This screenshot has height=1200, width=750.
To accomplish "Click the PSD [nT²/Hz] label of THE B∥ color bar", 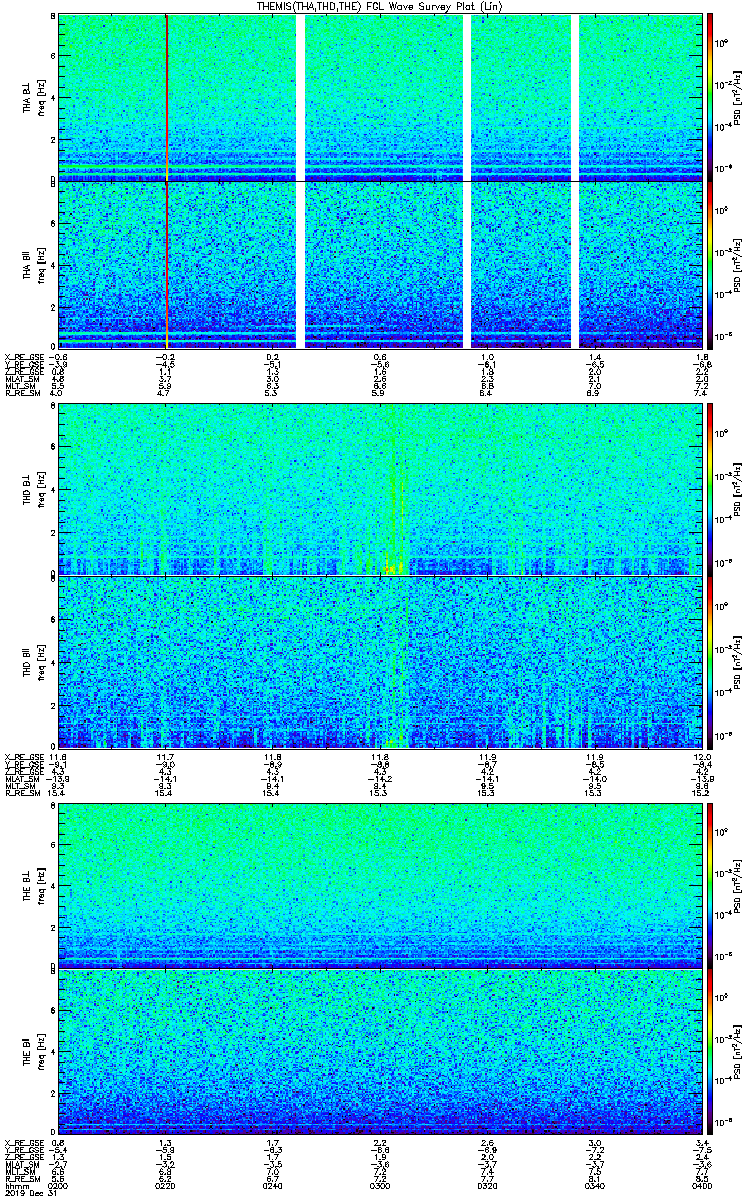I will pyautogui.click(x=738, y=1053).
